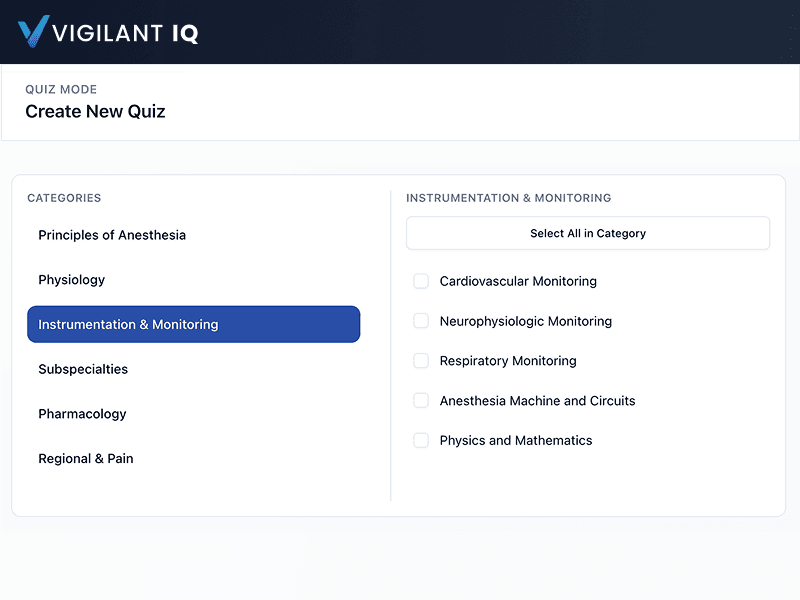Click the Cardiovascular Monitoring label text
This screenshot has width=800, height=600.
pos(518,281)
